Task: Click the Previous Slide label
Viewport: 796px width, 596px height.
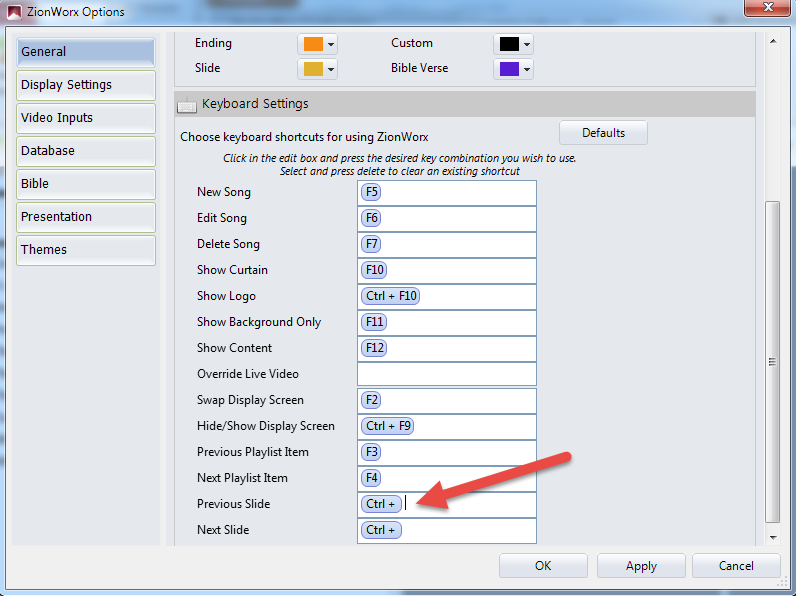Action: 234,504
